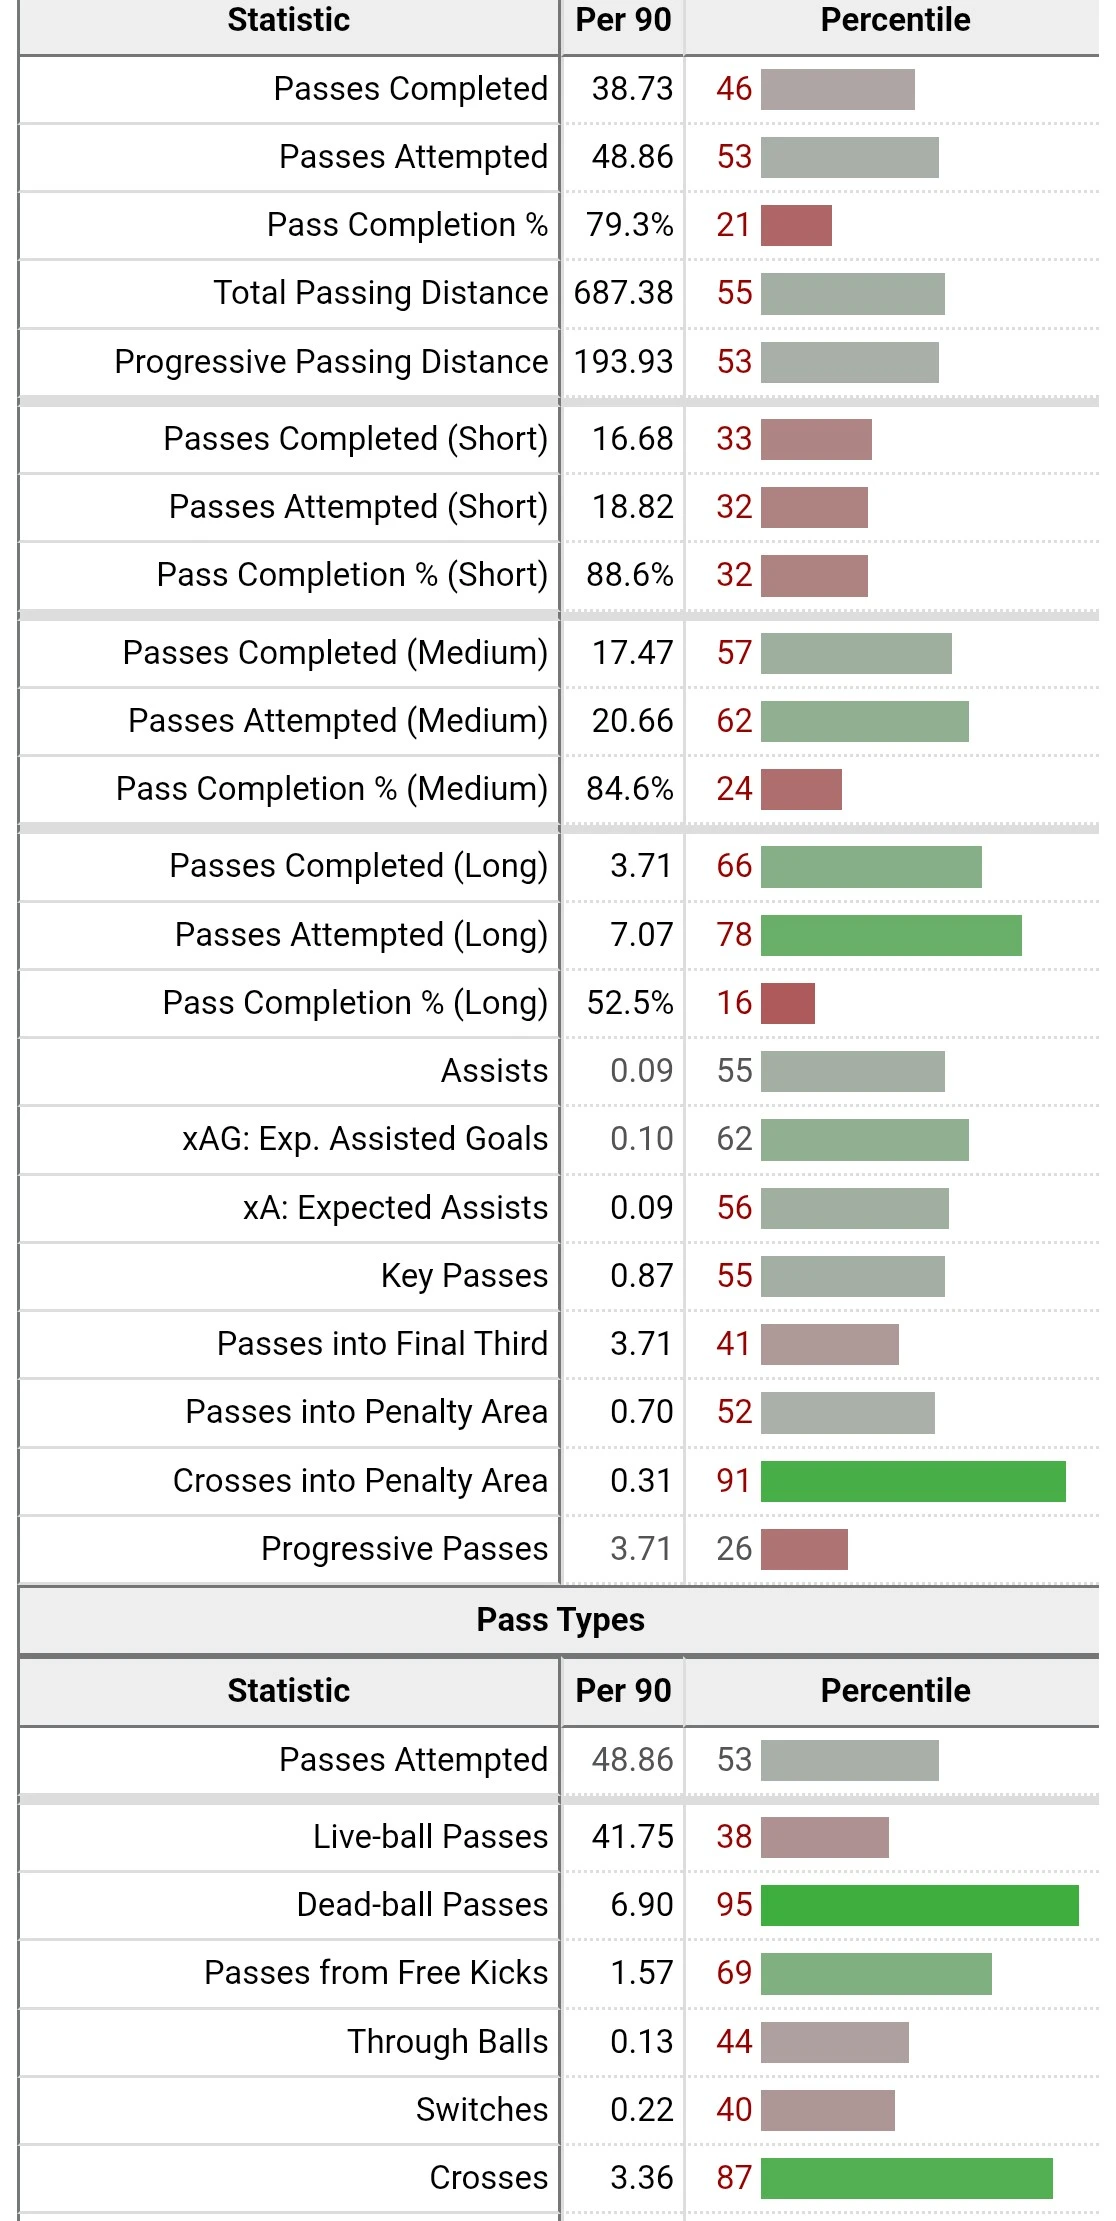Click the Total Passing Distance label
Viewport: 1116px width, 2221px height.
(380, 293)
